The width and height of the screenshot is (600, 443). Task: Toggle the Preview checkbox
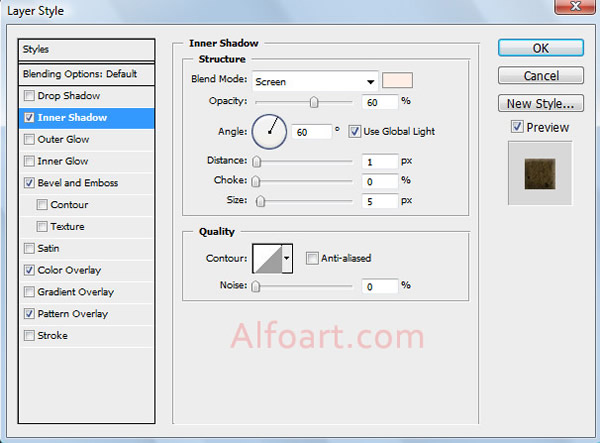pos(516,127)
